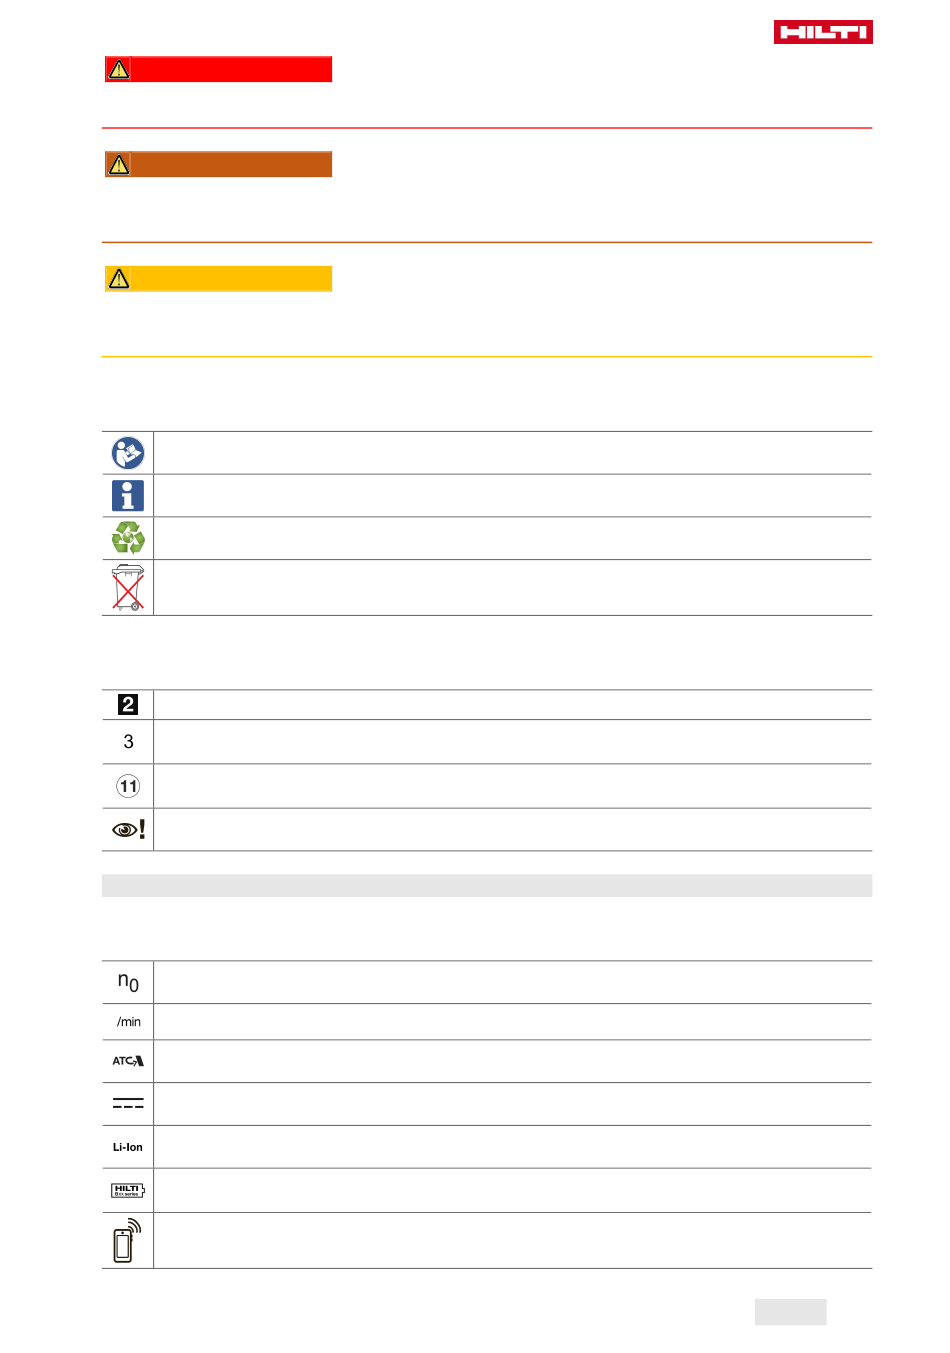Click the yellow caution banner
Screen dimensions: 950x1353
[218, 278]
